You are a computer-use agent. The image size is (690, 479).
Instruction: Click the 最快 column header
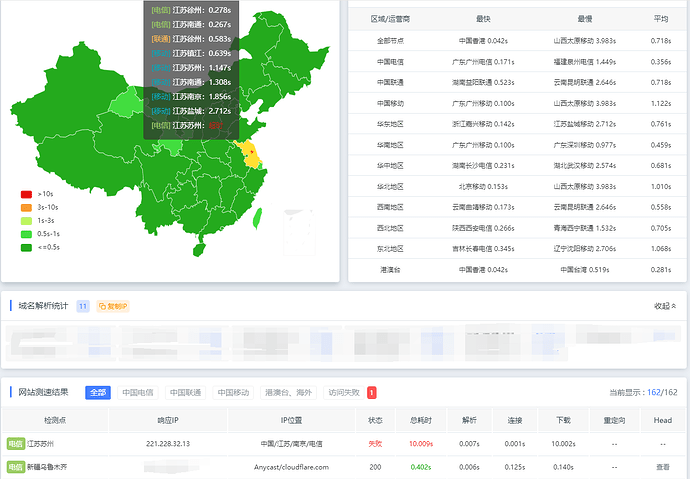click(483, 19)
